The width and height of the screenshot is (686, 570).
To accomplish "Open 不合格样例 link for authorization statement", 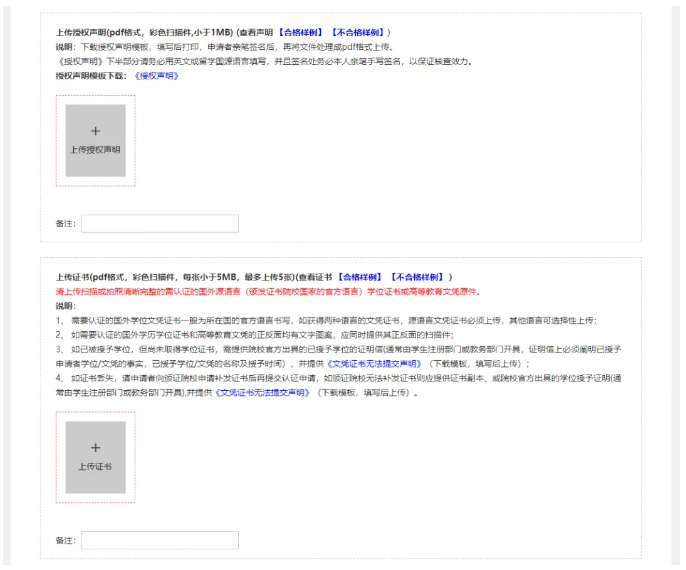I will coord(358,32).
